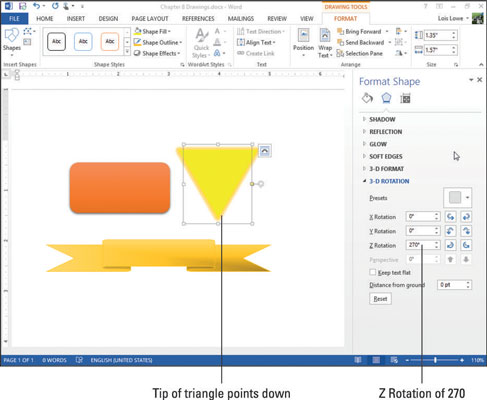487x400 pixels.
Task: Adjust the zoom slider in status bar
Action: click(435, 360)
